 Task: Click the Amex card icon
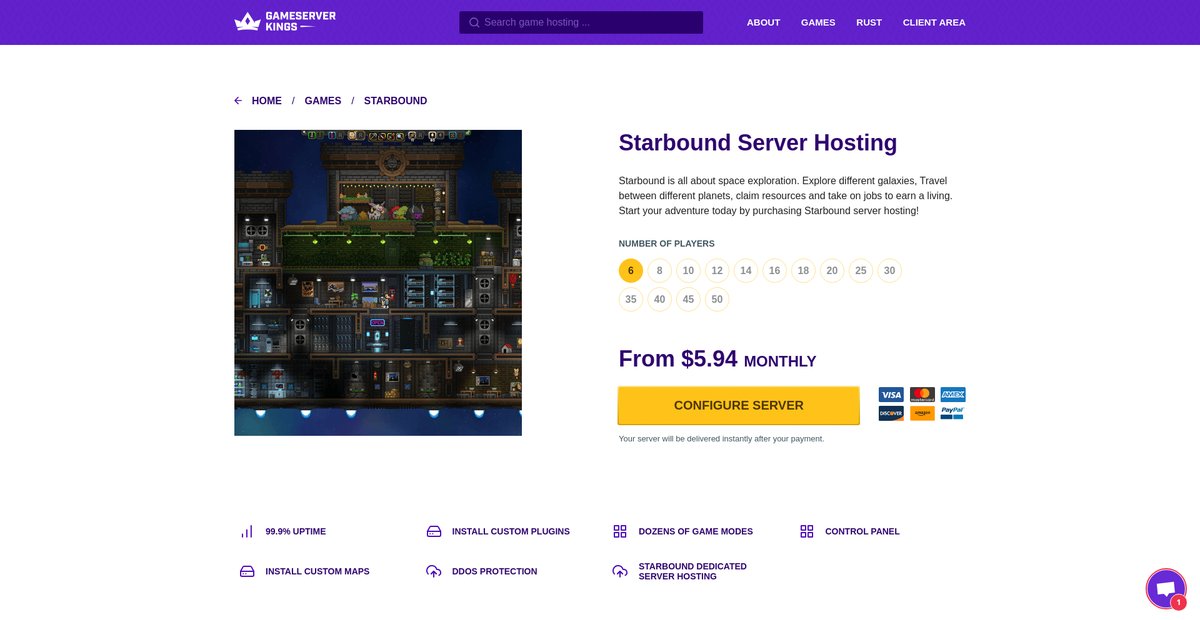click(953, 395)
